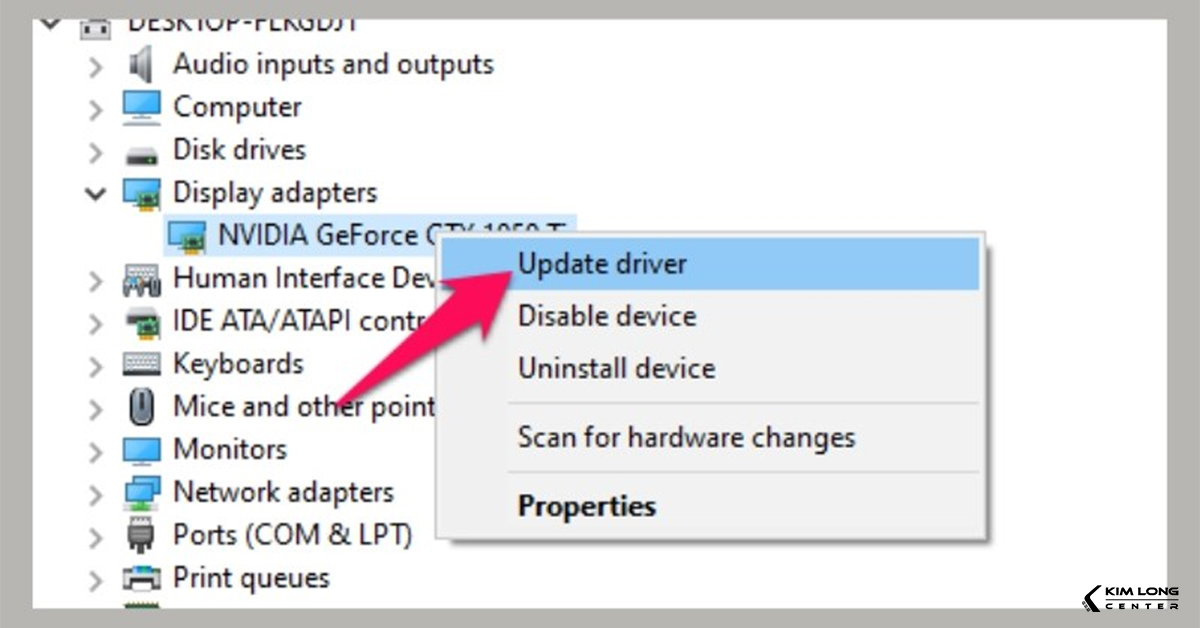The height and width of the screenshot is (628, 1200).
Task: Click the Audio inputs and outputs speaker icon
Action: tap(141, 65)
